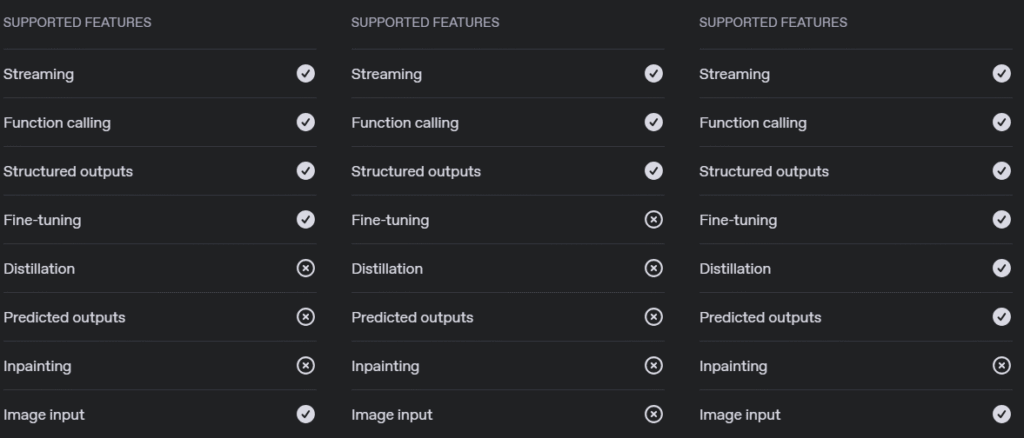Click the Inpainting cross icon in third column
1024x438 pixels.
click(x=1002, y=366)
